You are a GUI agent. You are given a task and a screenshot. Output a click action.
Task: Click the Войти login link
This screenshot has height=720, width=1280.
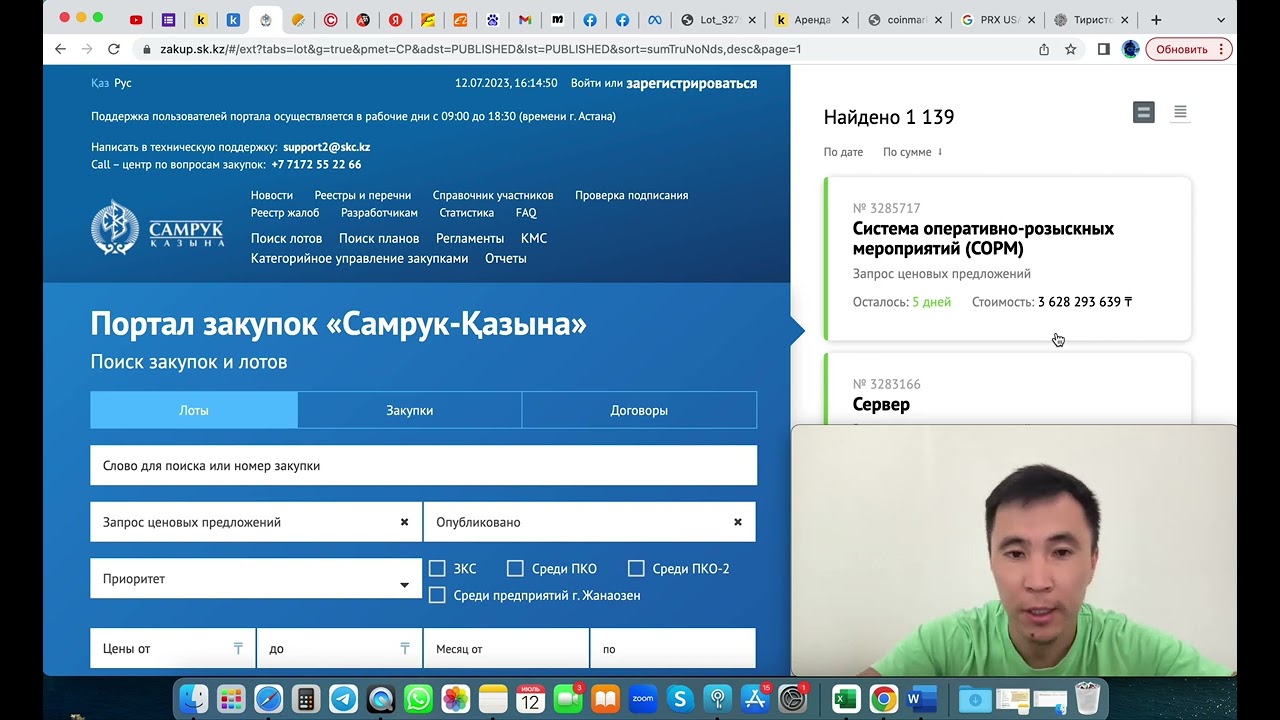click(x=587, y=84)
